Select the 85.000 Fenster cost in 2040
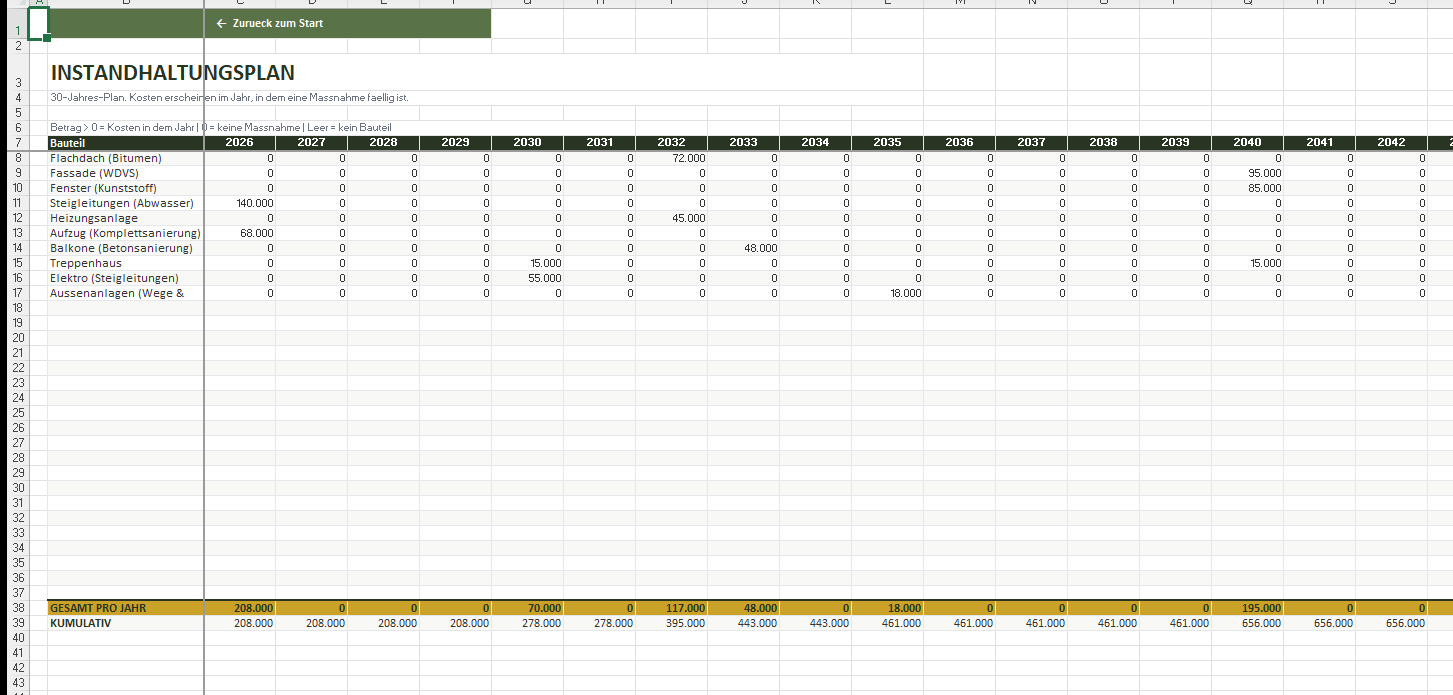This screenshot has width=1453, height=695. click(1247, 188)
